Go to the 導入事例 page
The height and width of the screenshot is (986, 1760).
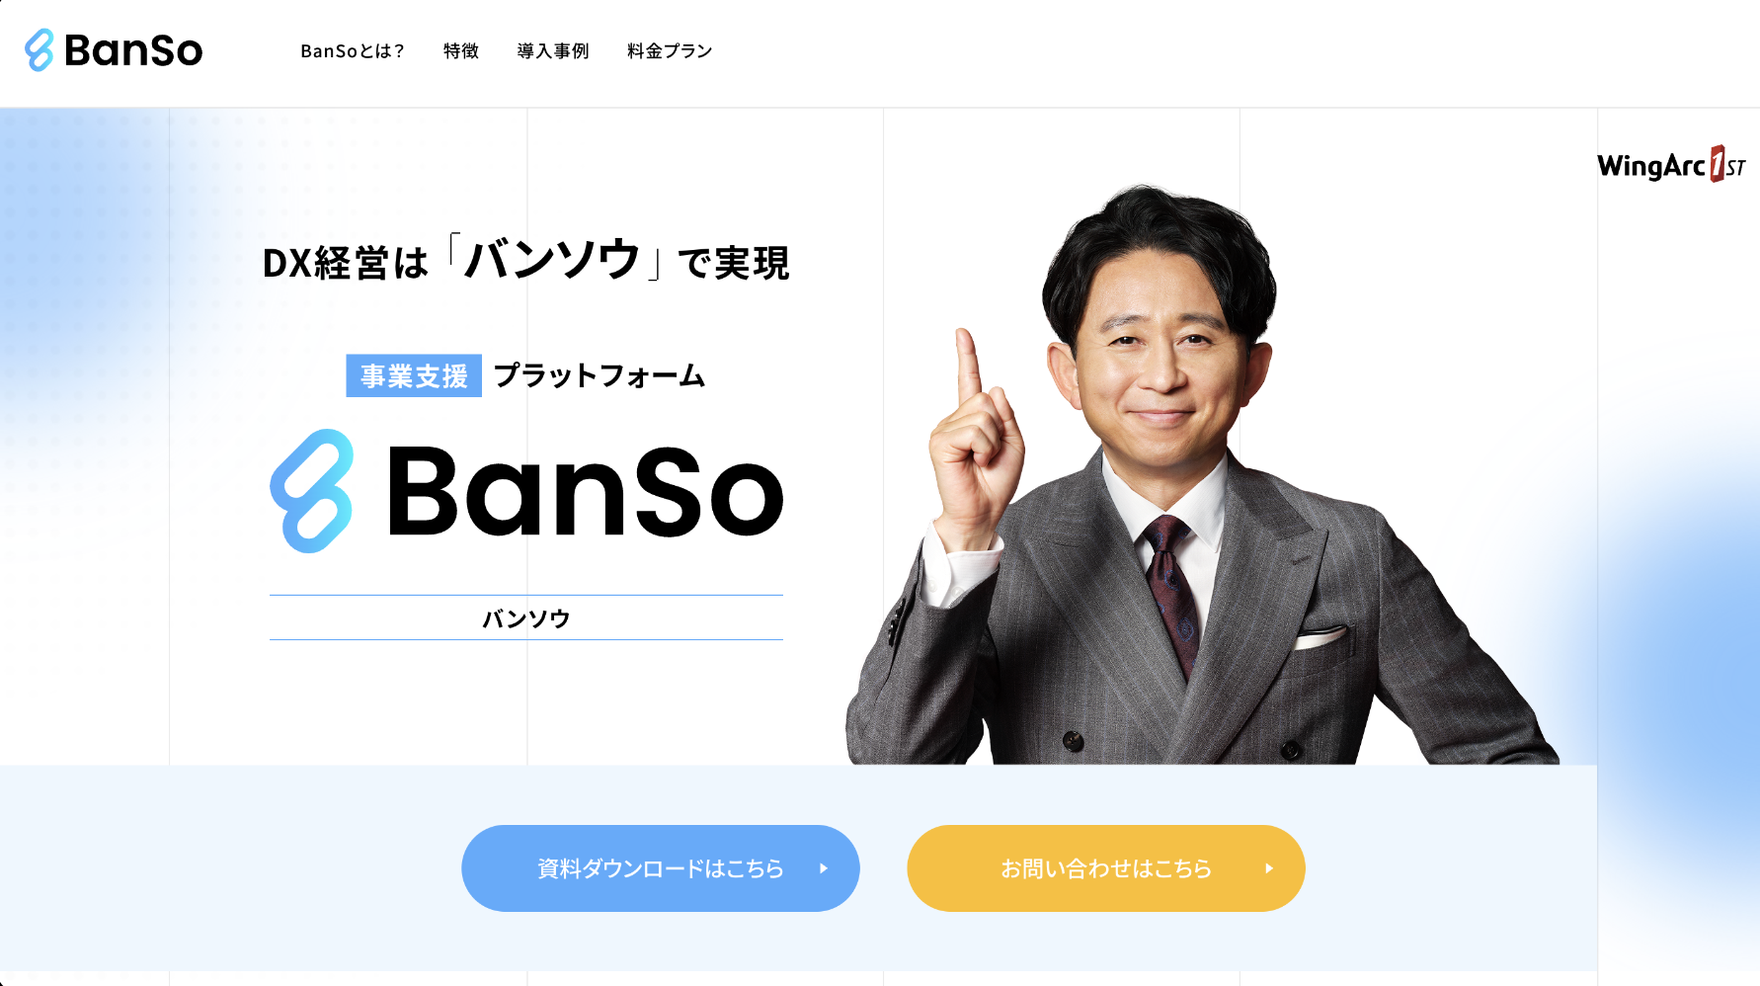(553, 51)
